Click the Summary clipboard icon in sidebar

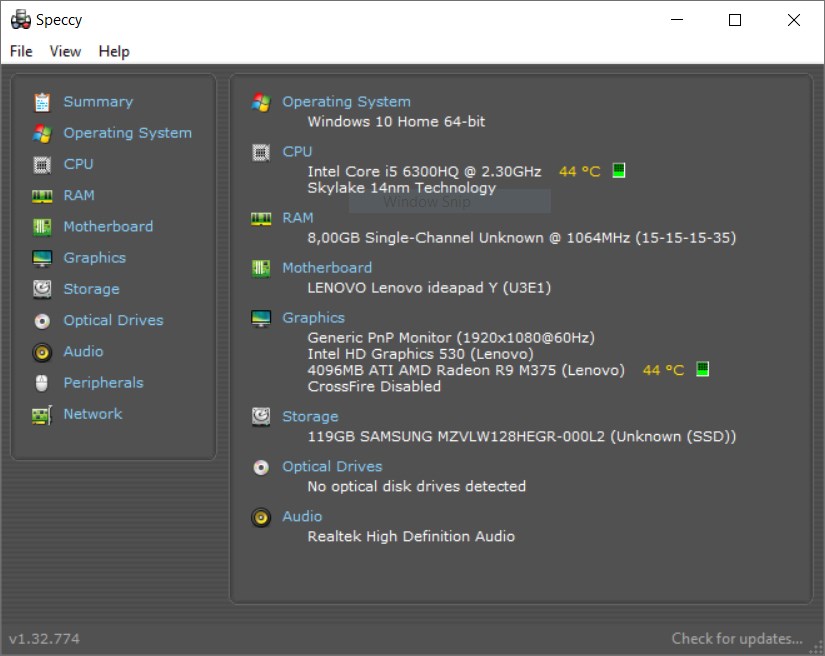point(42,102)
